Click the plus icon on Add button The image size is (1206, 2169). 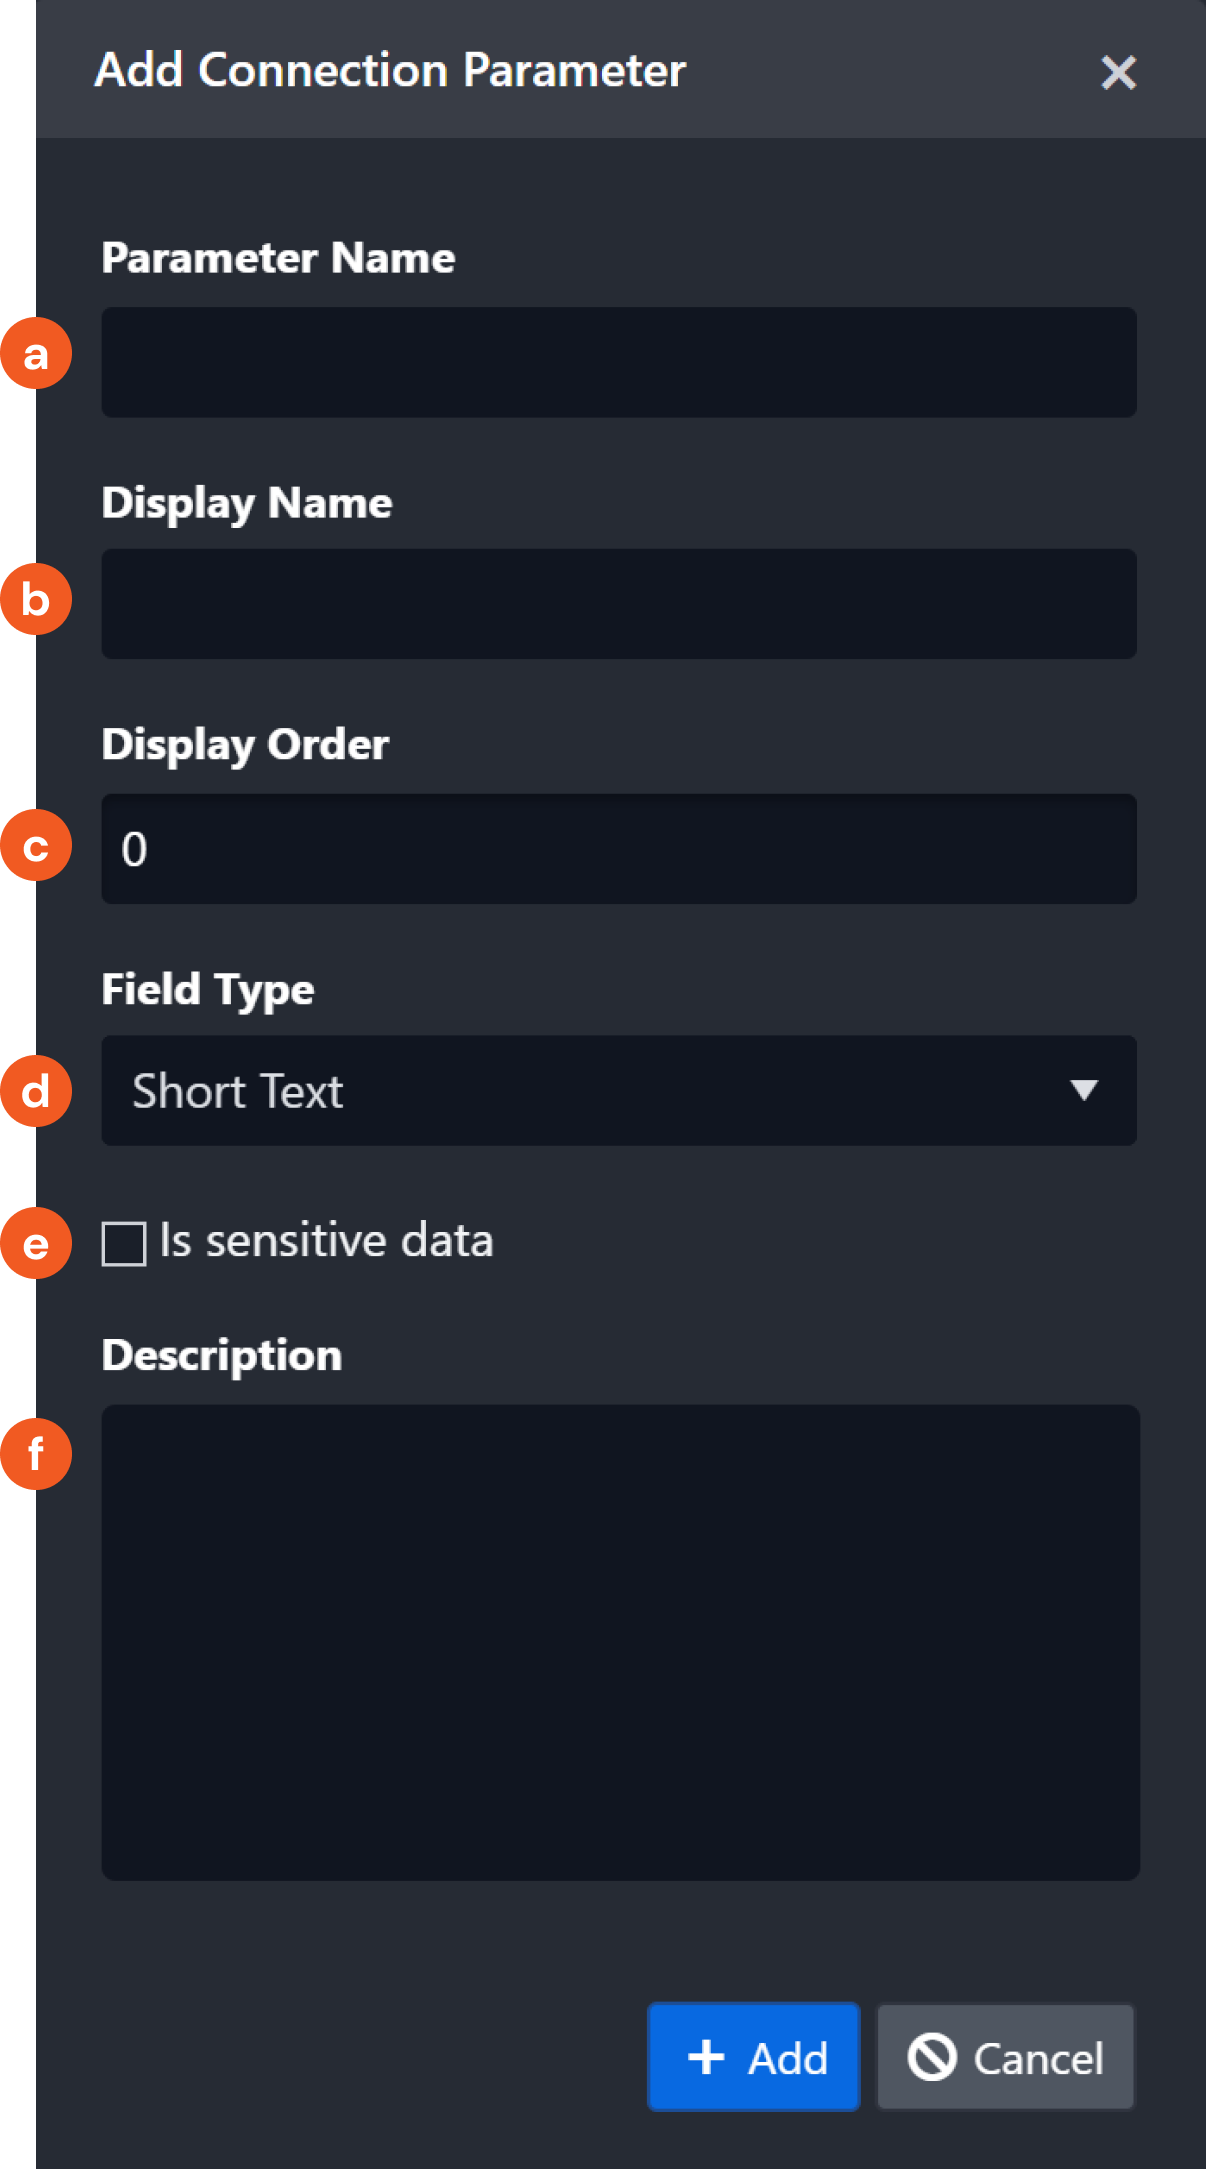[706, 2057]
